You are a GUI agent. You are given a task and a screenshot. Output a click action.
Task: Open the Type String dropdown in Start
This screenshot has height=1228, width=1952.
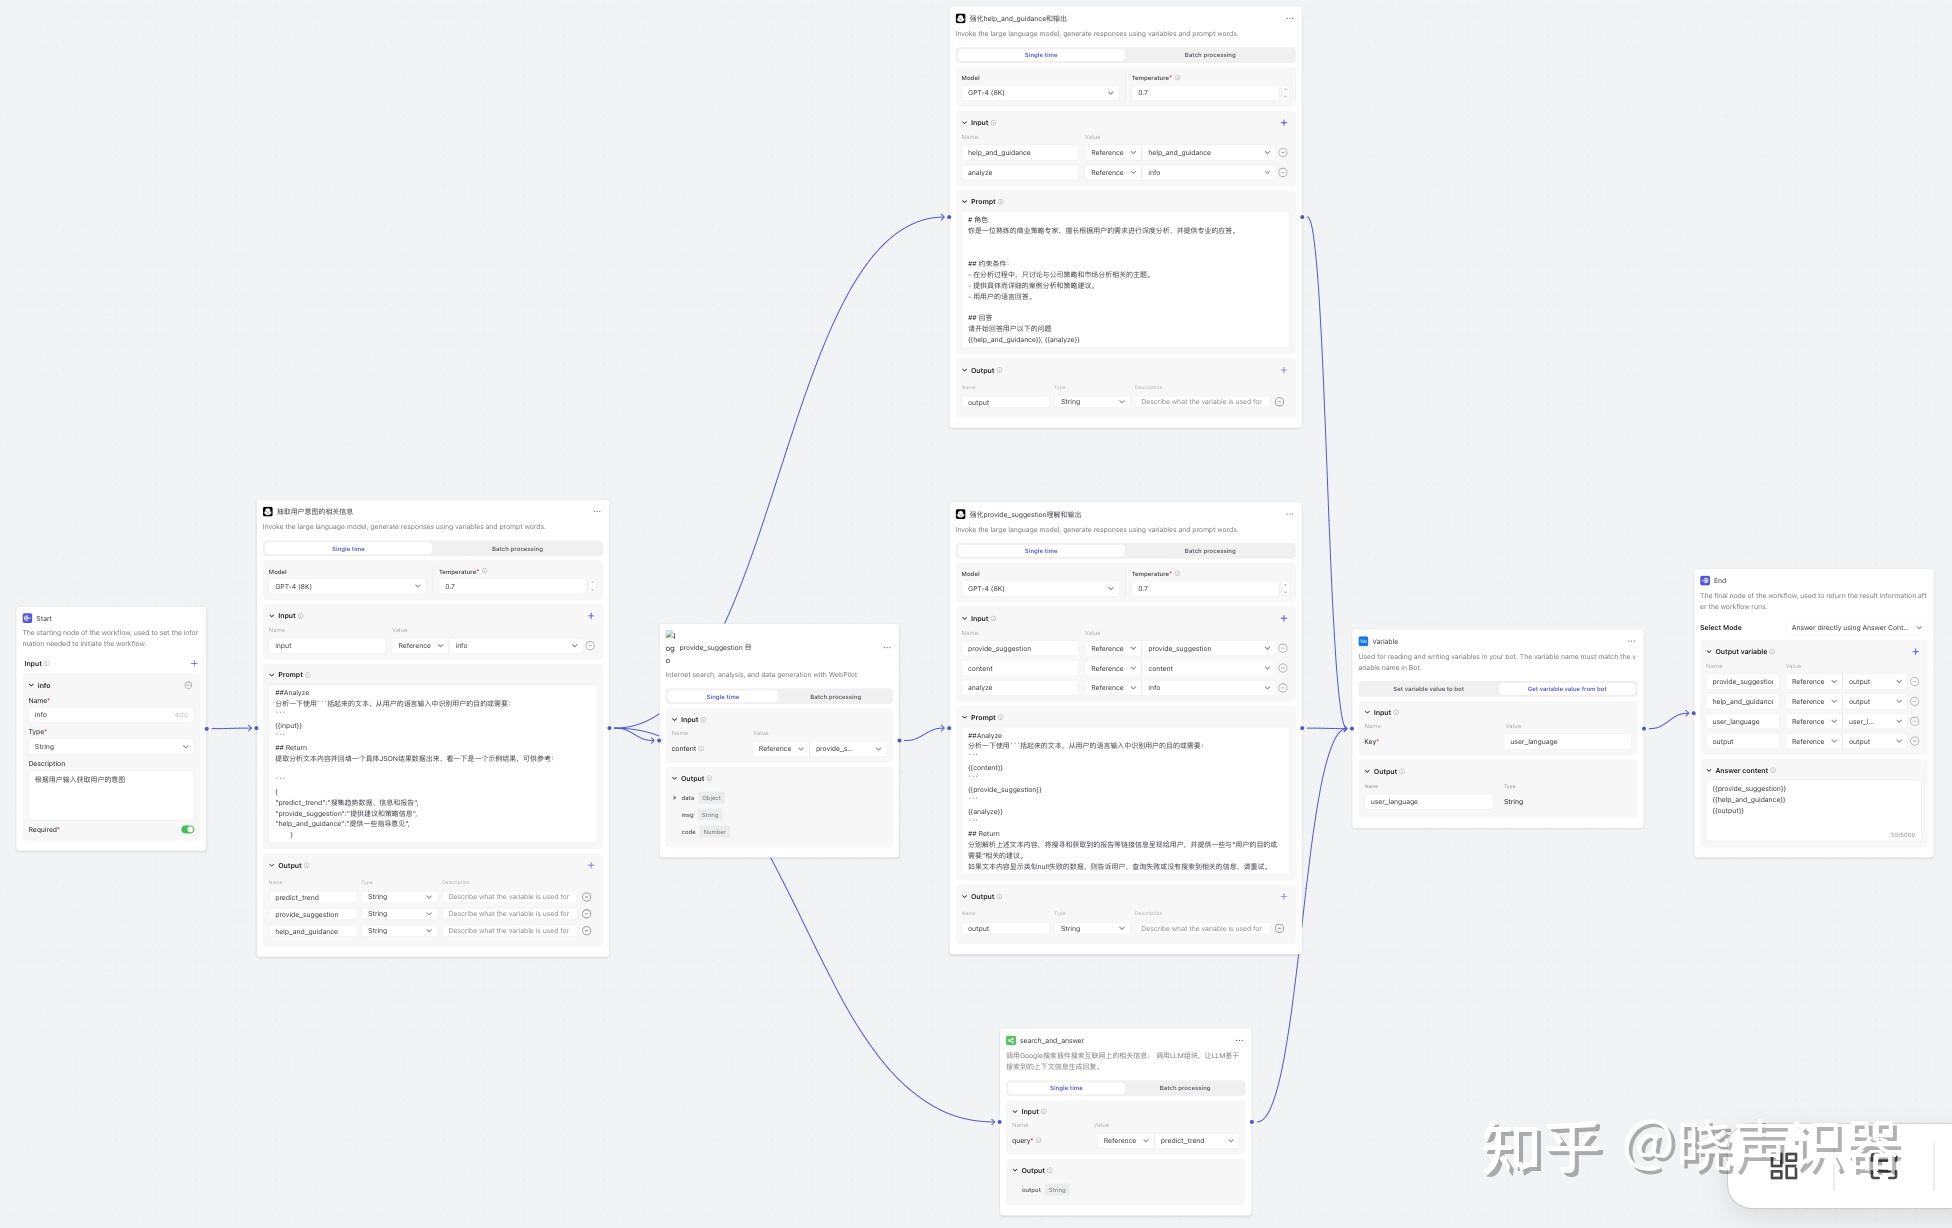click(111, 747)
